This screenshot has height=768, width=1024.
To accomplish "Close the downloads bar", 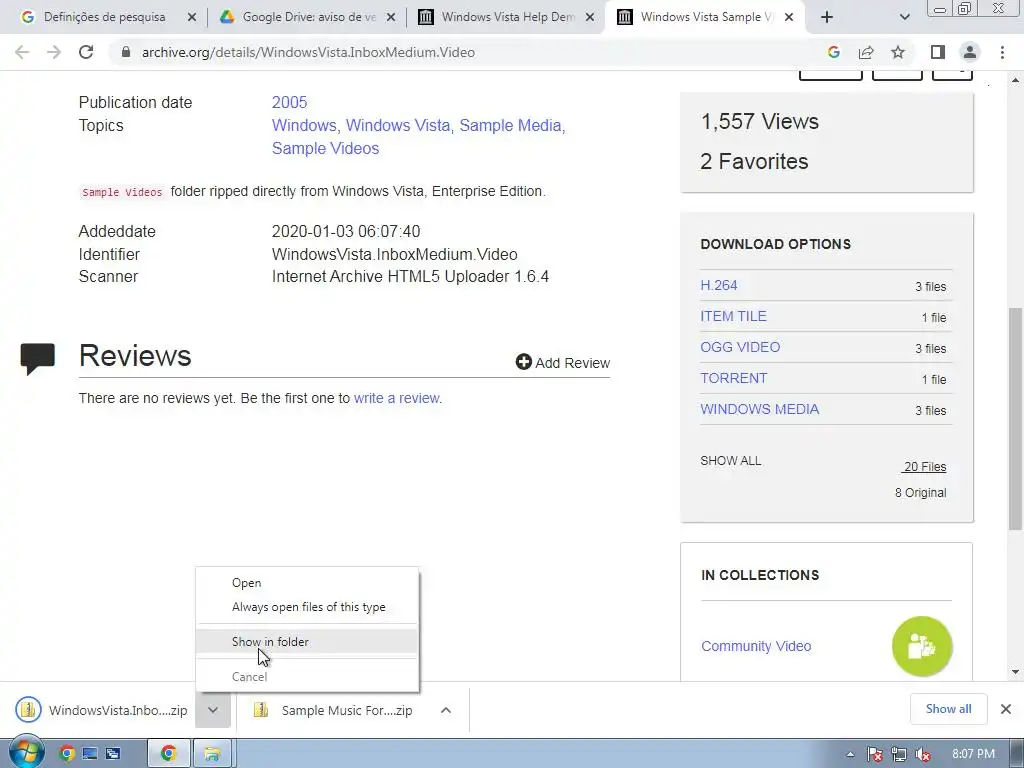I will (x=1006, y=709).
